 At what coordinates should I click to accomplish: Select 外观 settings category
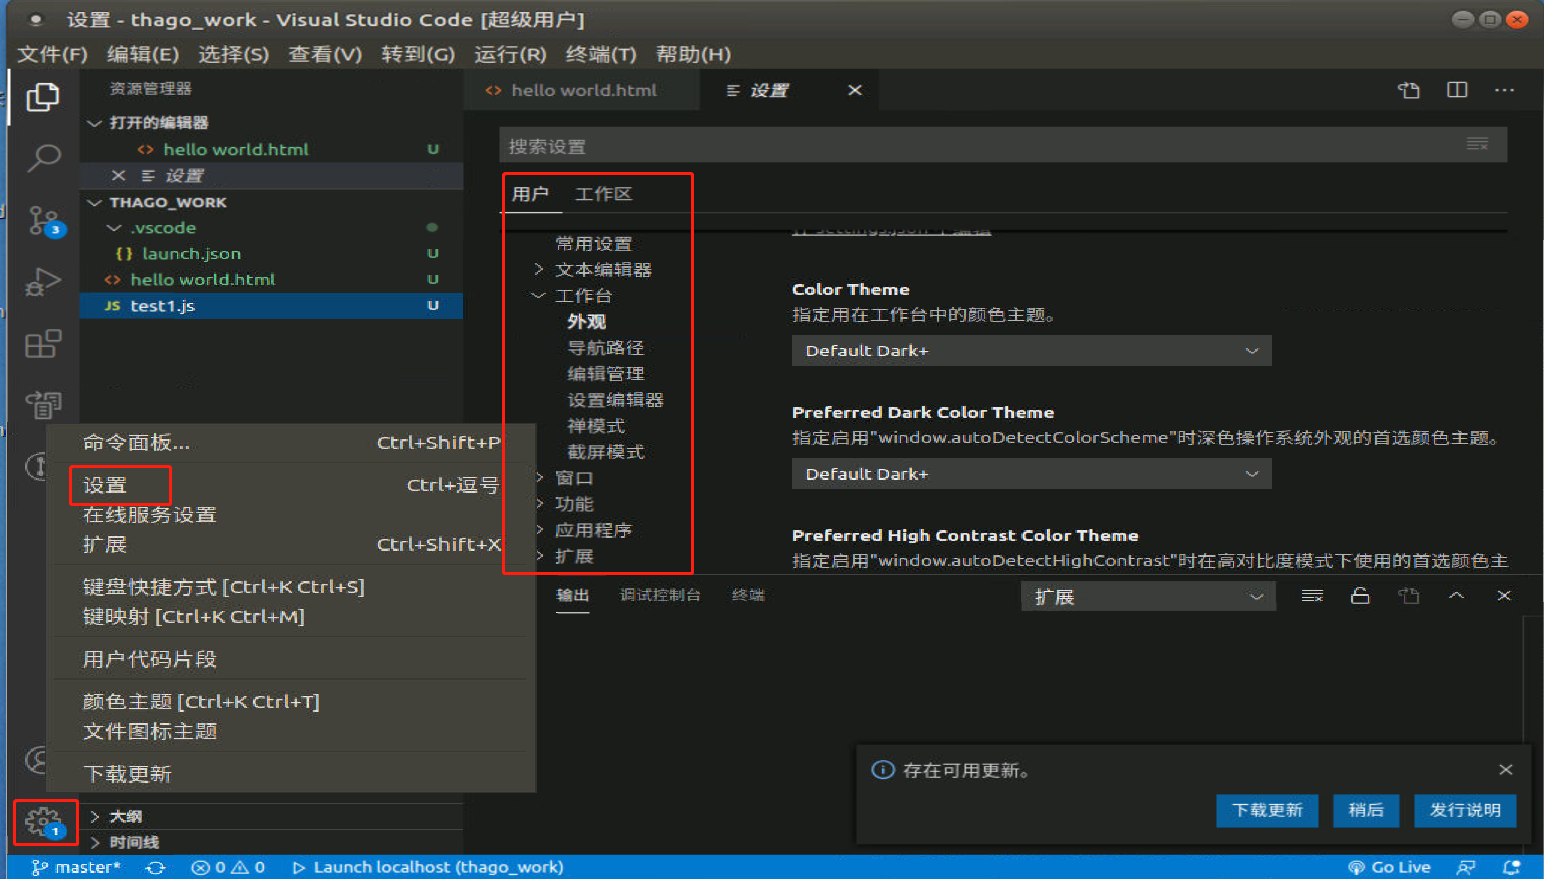click(x=587, y=322)
